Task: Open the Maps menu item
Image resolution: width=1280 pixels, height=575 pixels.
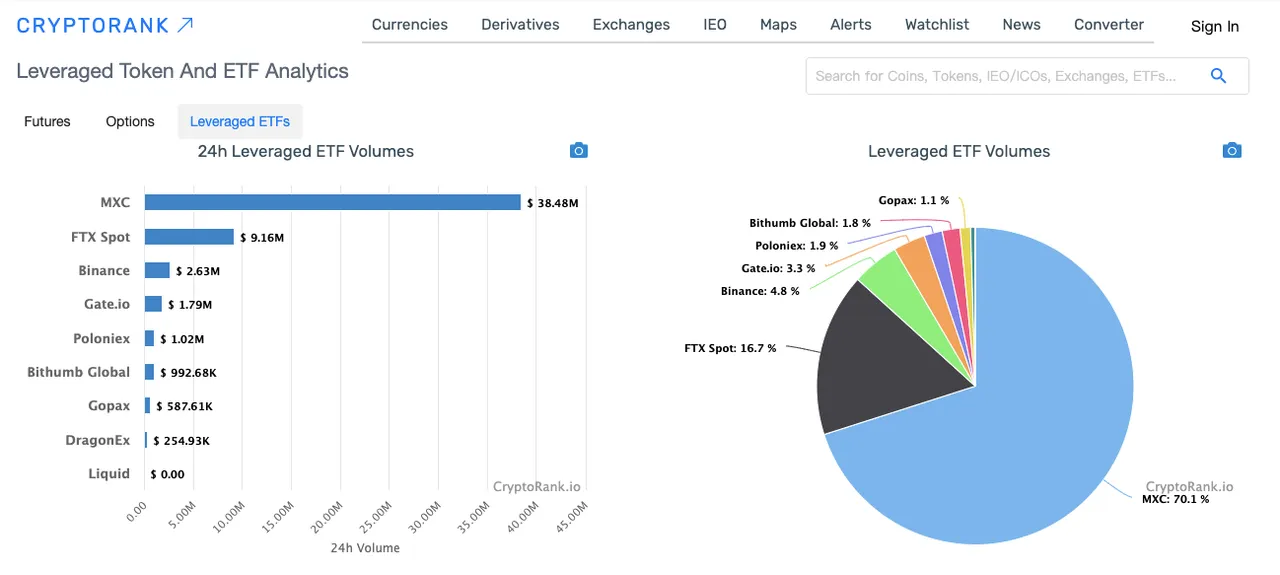Action: [778, 25]
